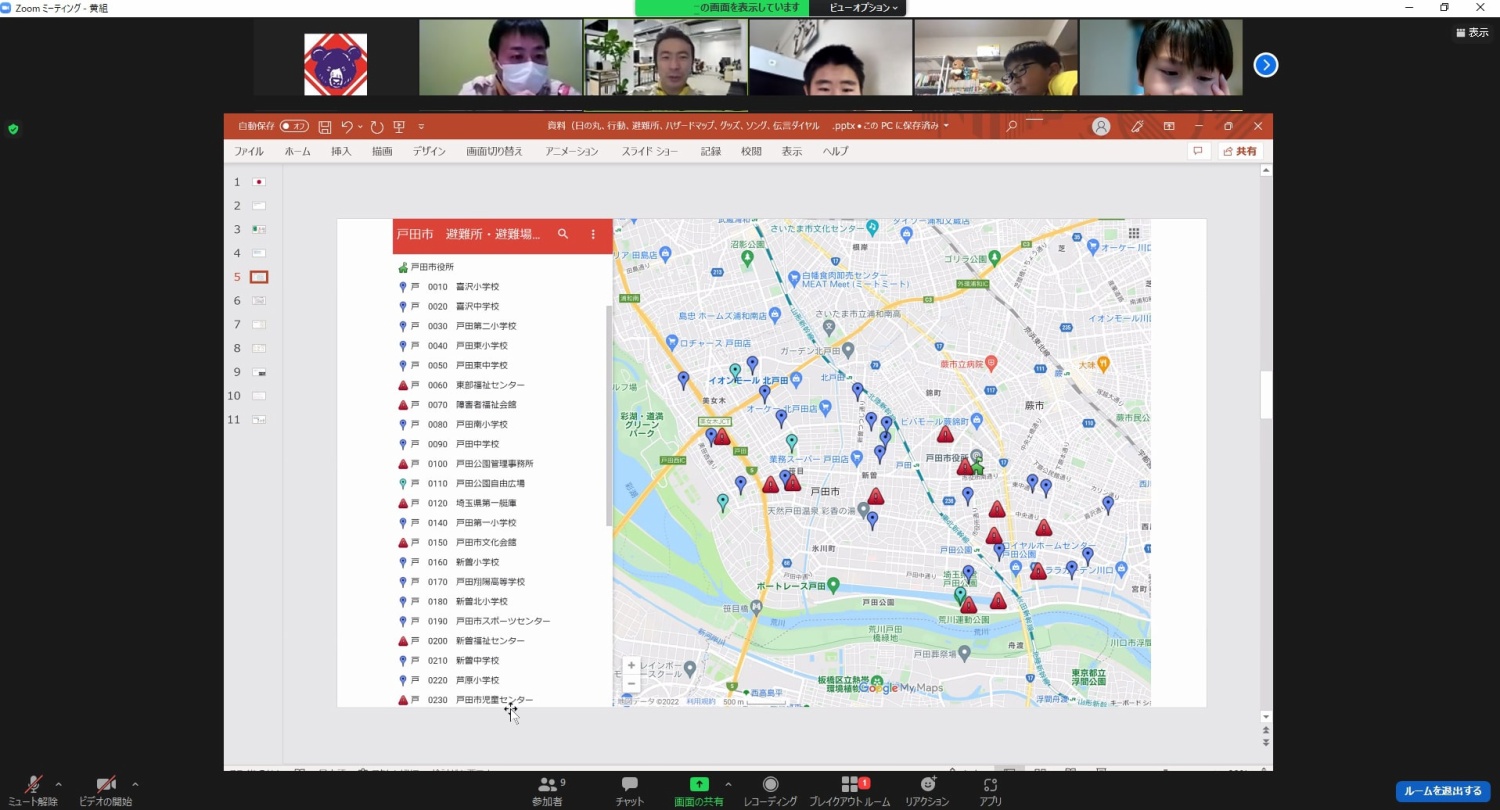Show next participants with blue arrow

(x=1266, y=65)
